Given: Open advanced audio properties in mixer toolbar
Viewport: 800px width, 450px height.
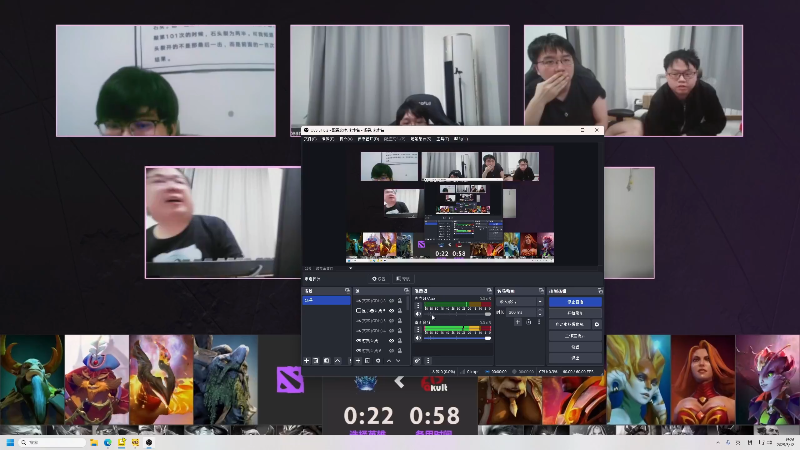Looking at the screenshot, I should click(417, 361).
